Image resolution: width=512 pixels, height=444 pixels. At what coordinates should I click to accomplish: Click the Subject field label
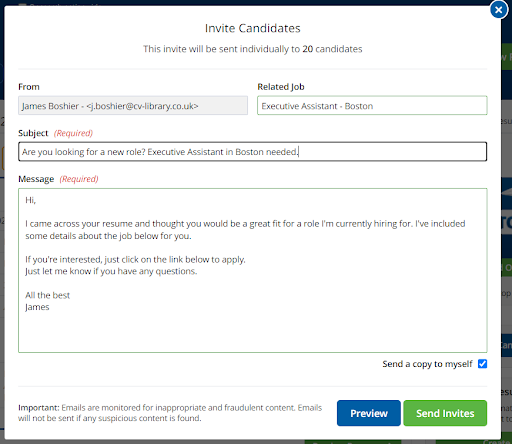33,133
